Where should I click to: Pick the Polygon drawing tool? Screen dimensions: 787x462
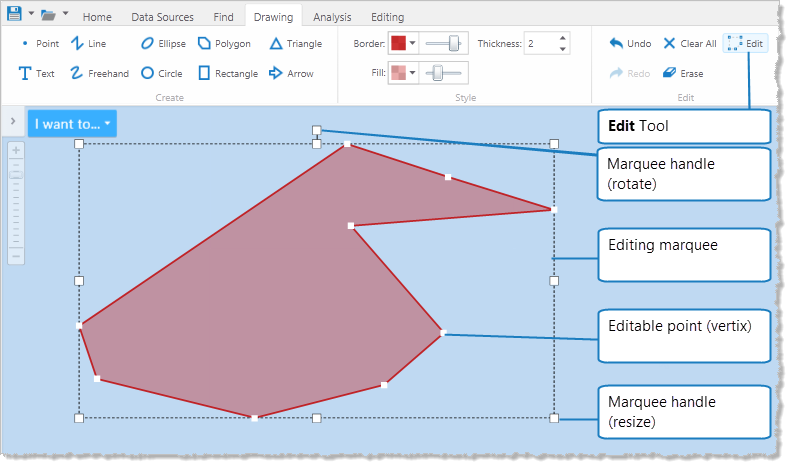tap(224, 44)
